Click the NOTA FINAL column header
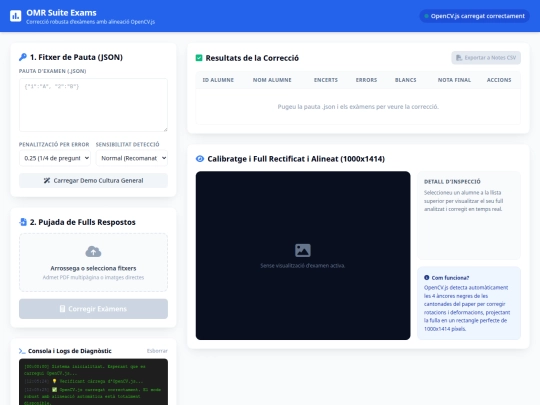This screenshot has height=405, width=540. 454,80
